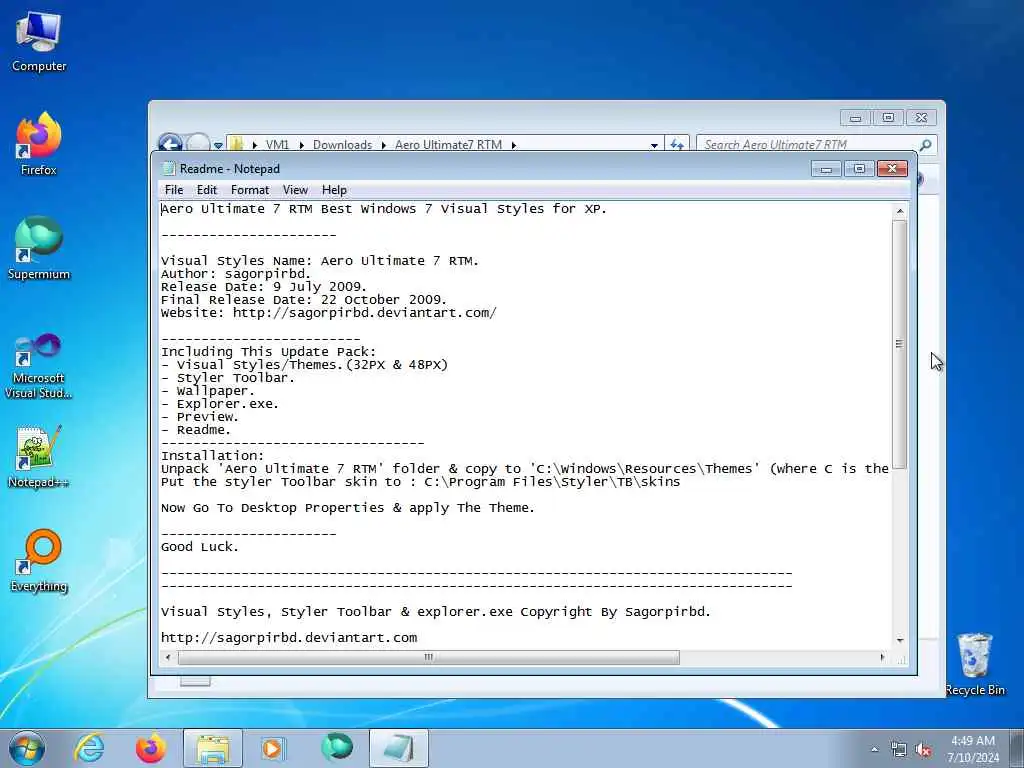Open the Computer desktop icon
This screenshot has height=768, width=1024.
[39, 40]
